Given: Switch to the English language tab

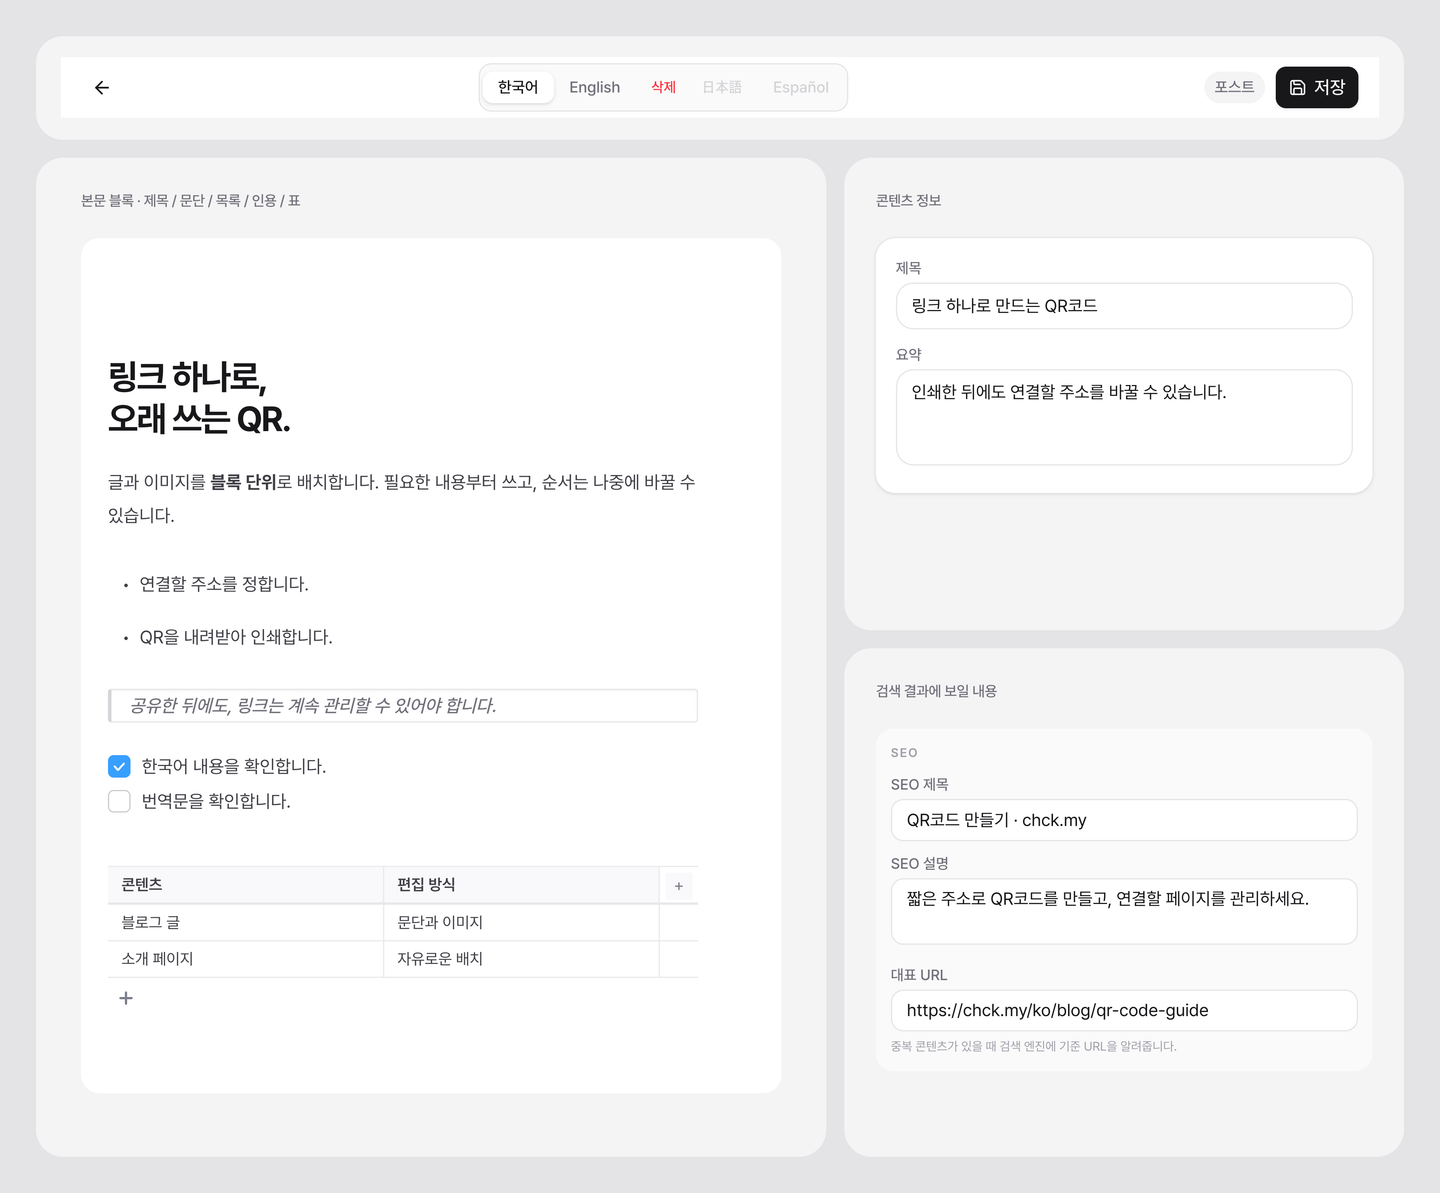Looking at the screenshot, I should [595, 87].
